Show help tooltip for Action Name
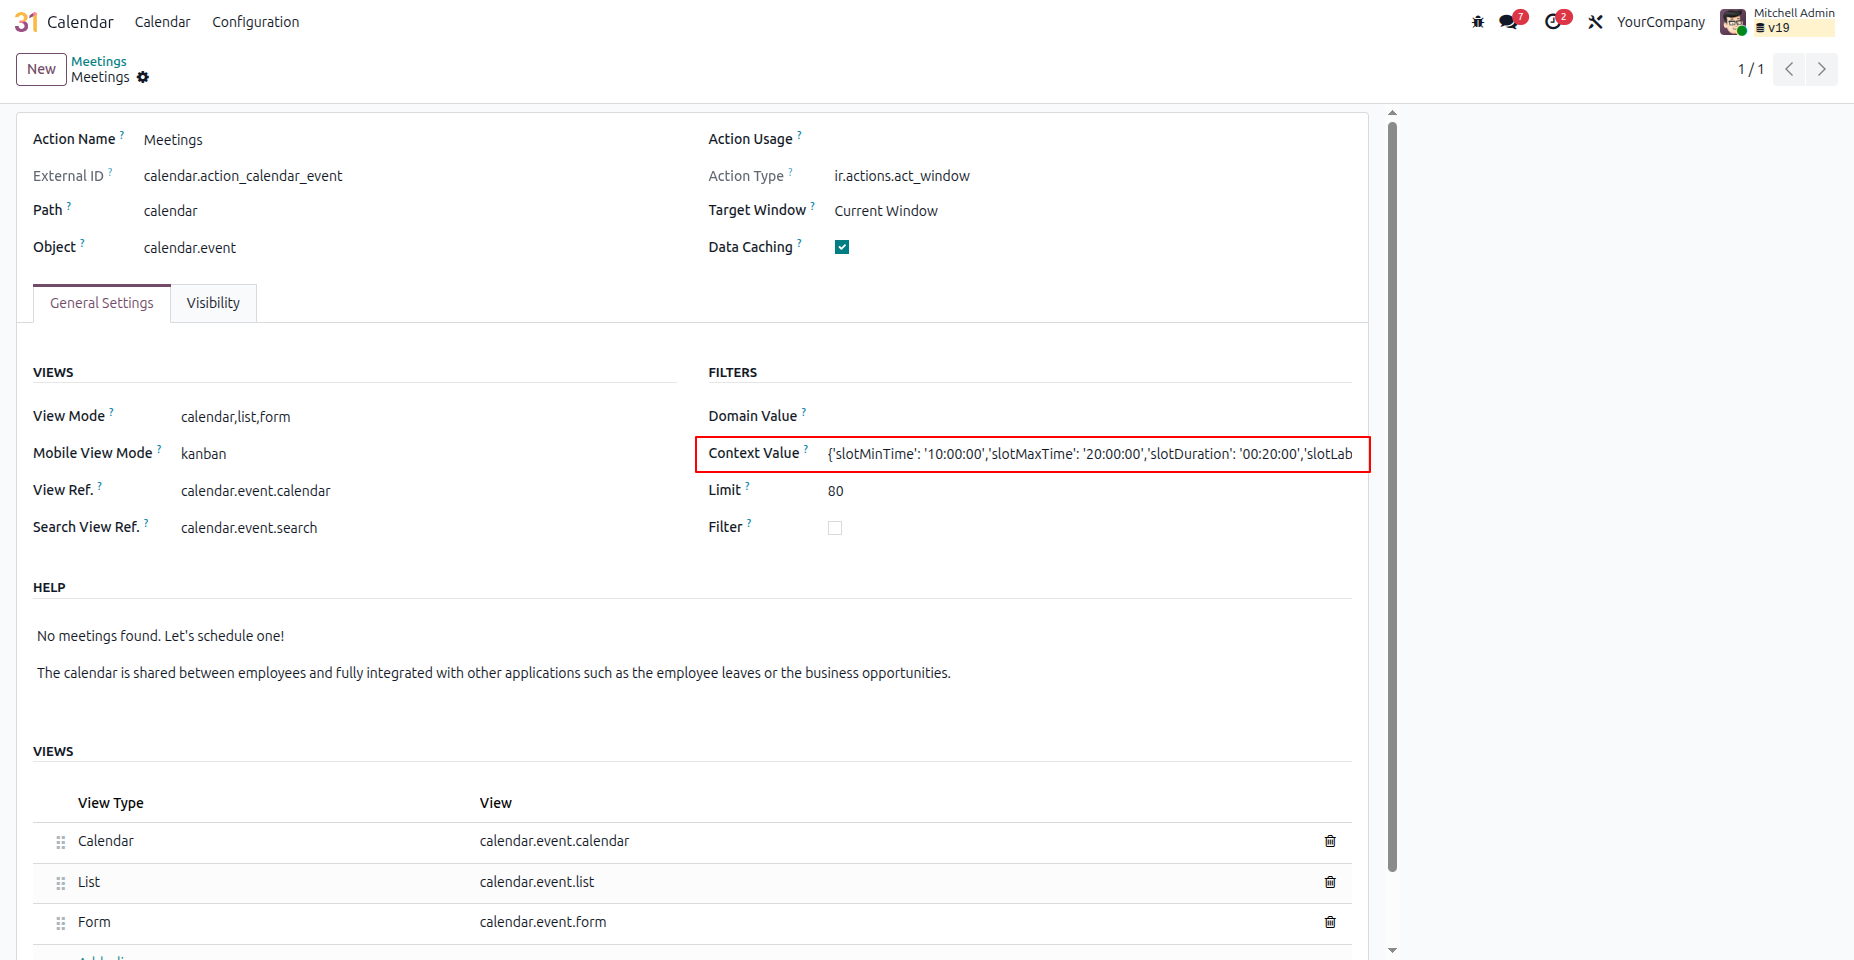This screenshot has width=1854, height=960. [122, 134]
